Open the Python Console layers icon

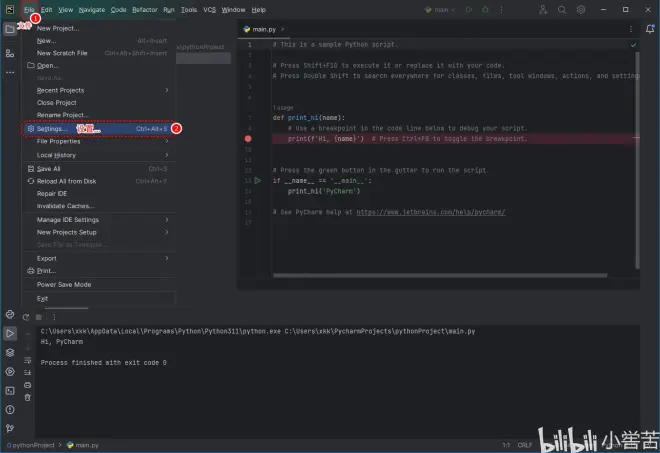[10, 352]
